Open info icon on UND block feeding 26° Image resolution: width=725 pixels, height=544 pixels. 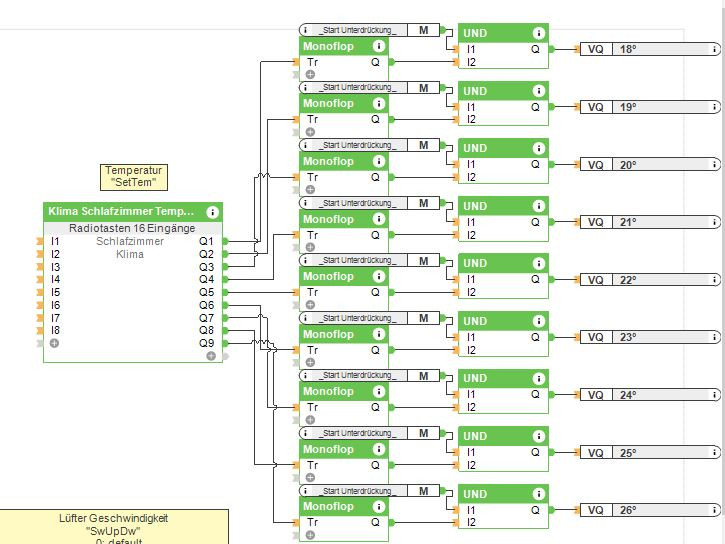pyautogui.click(x=538, y=494)
